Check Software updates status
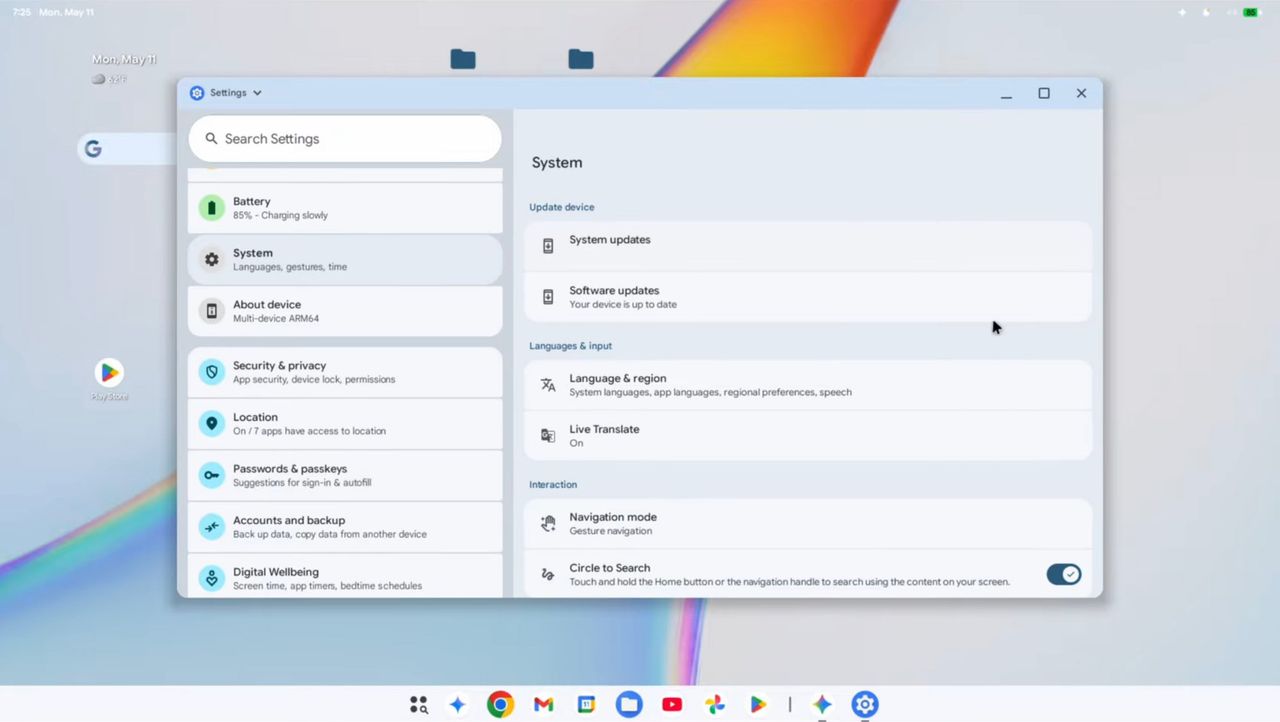The height and width of the screenshot is (722, 1280). pyautogui.click(x=808, y=297)
